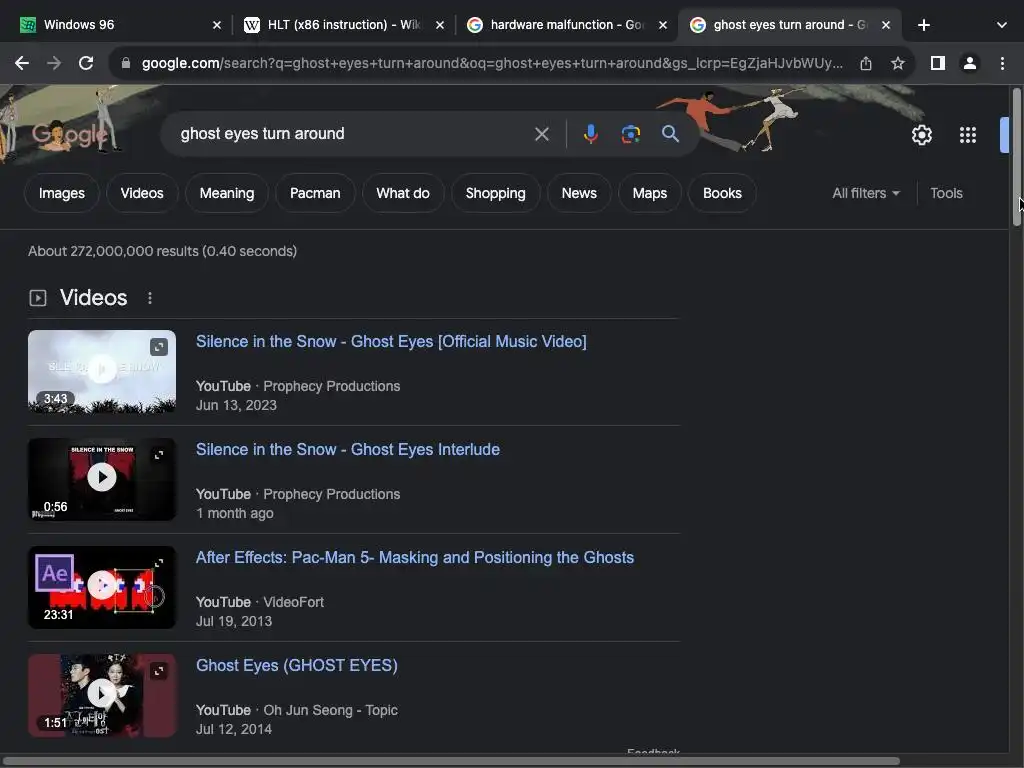Viewport: 1024px width, 768px height.
Task: Filter results by Maps
Action: (x=650, y=193)
